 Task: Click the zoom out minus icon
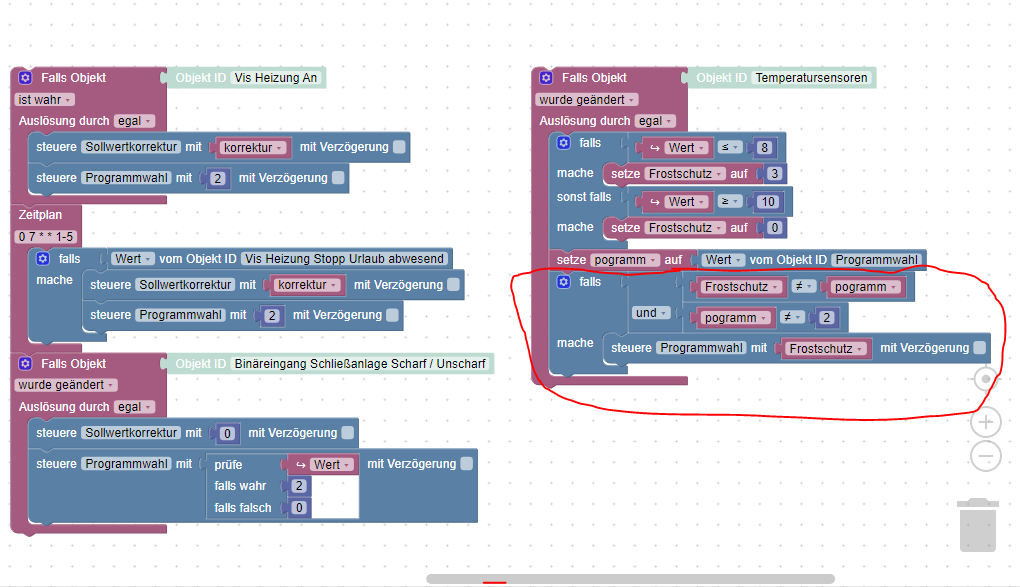[x=986, y=456]
